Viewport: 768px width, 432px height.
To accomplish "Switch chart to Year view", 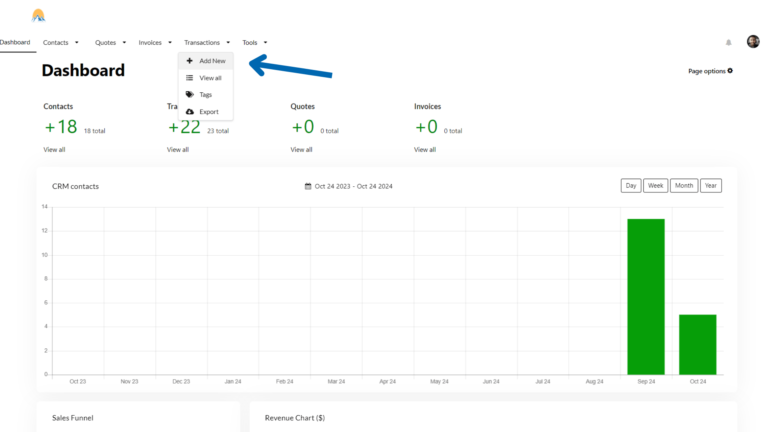I will click(710, 186).
